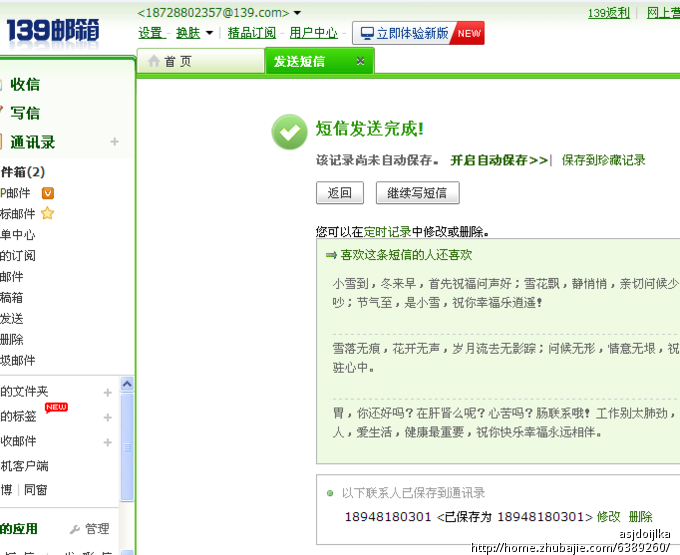This screenshot has width=680, height=555.
Task: Click the plus icon beside 通讯录
Action: pos(114,142)
